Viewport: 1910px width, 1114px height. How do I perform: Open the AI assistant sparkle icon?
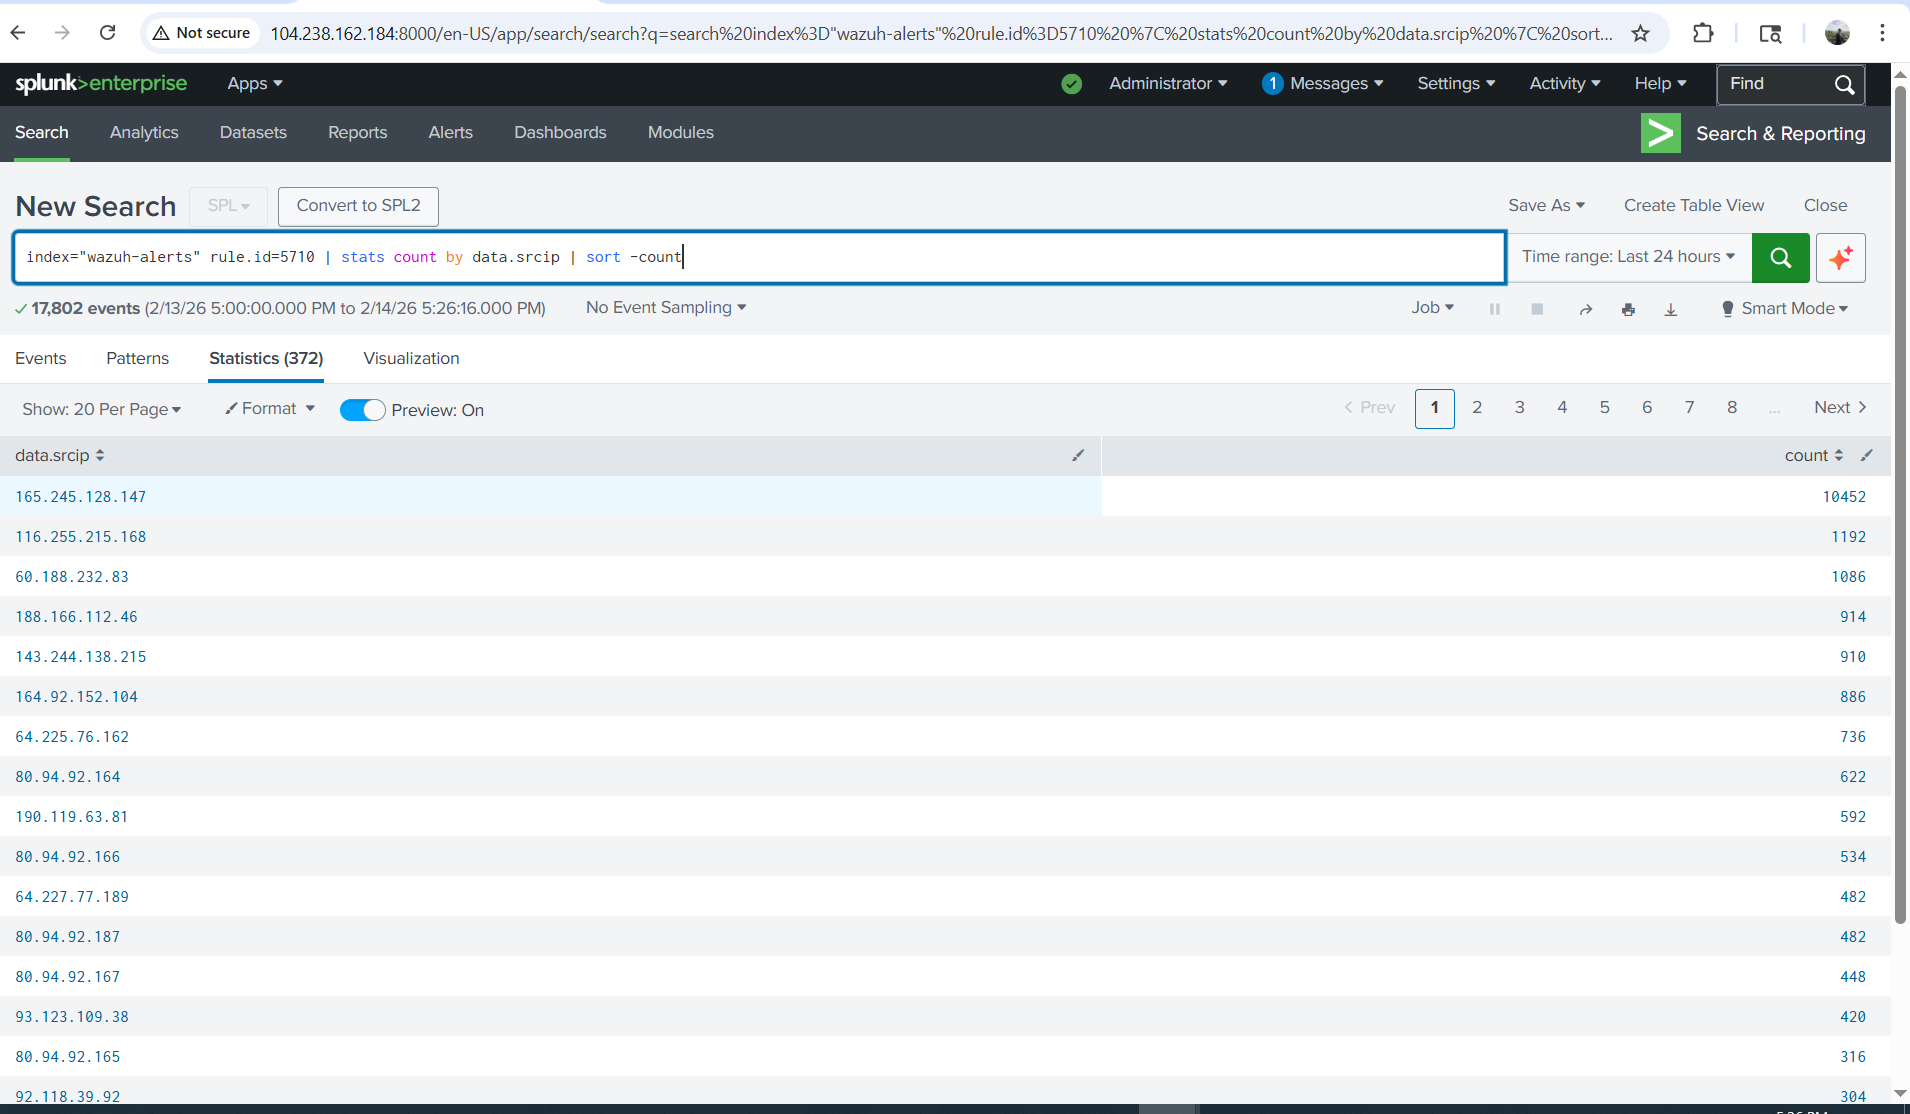pos(1841,258)
